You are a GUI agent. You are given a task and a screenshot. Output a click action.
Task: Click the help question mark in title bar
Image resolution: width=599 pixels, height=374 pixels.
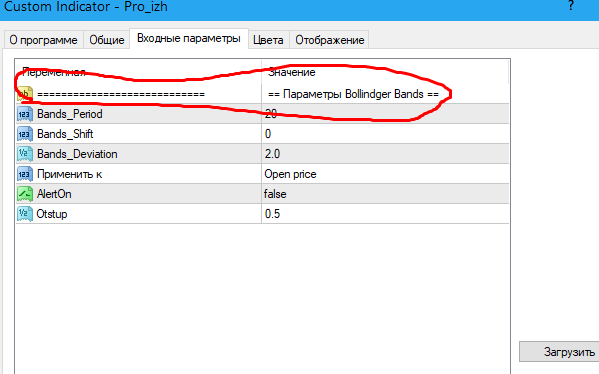[571, 6]
